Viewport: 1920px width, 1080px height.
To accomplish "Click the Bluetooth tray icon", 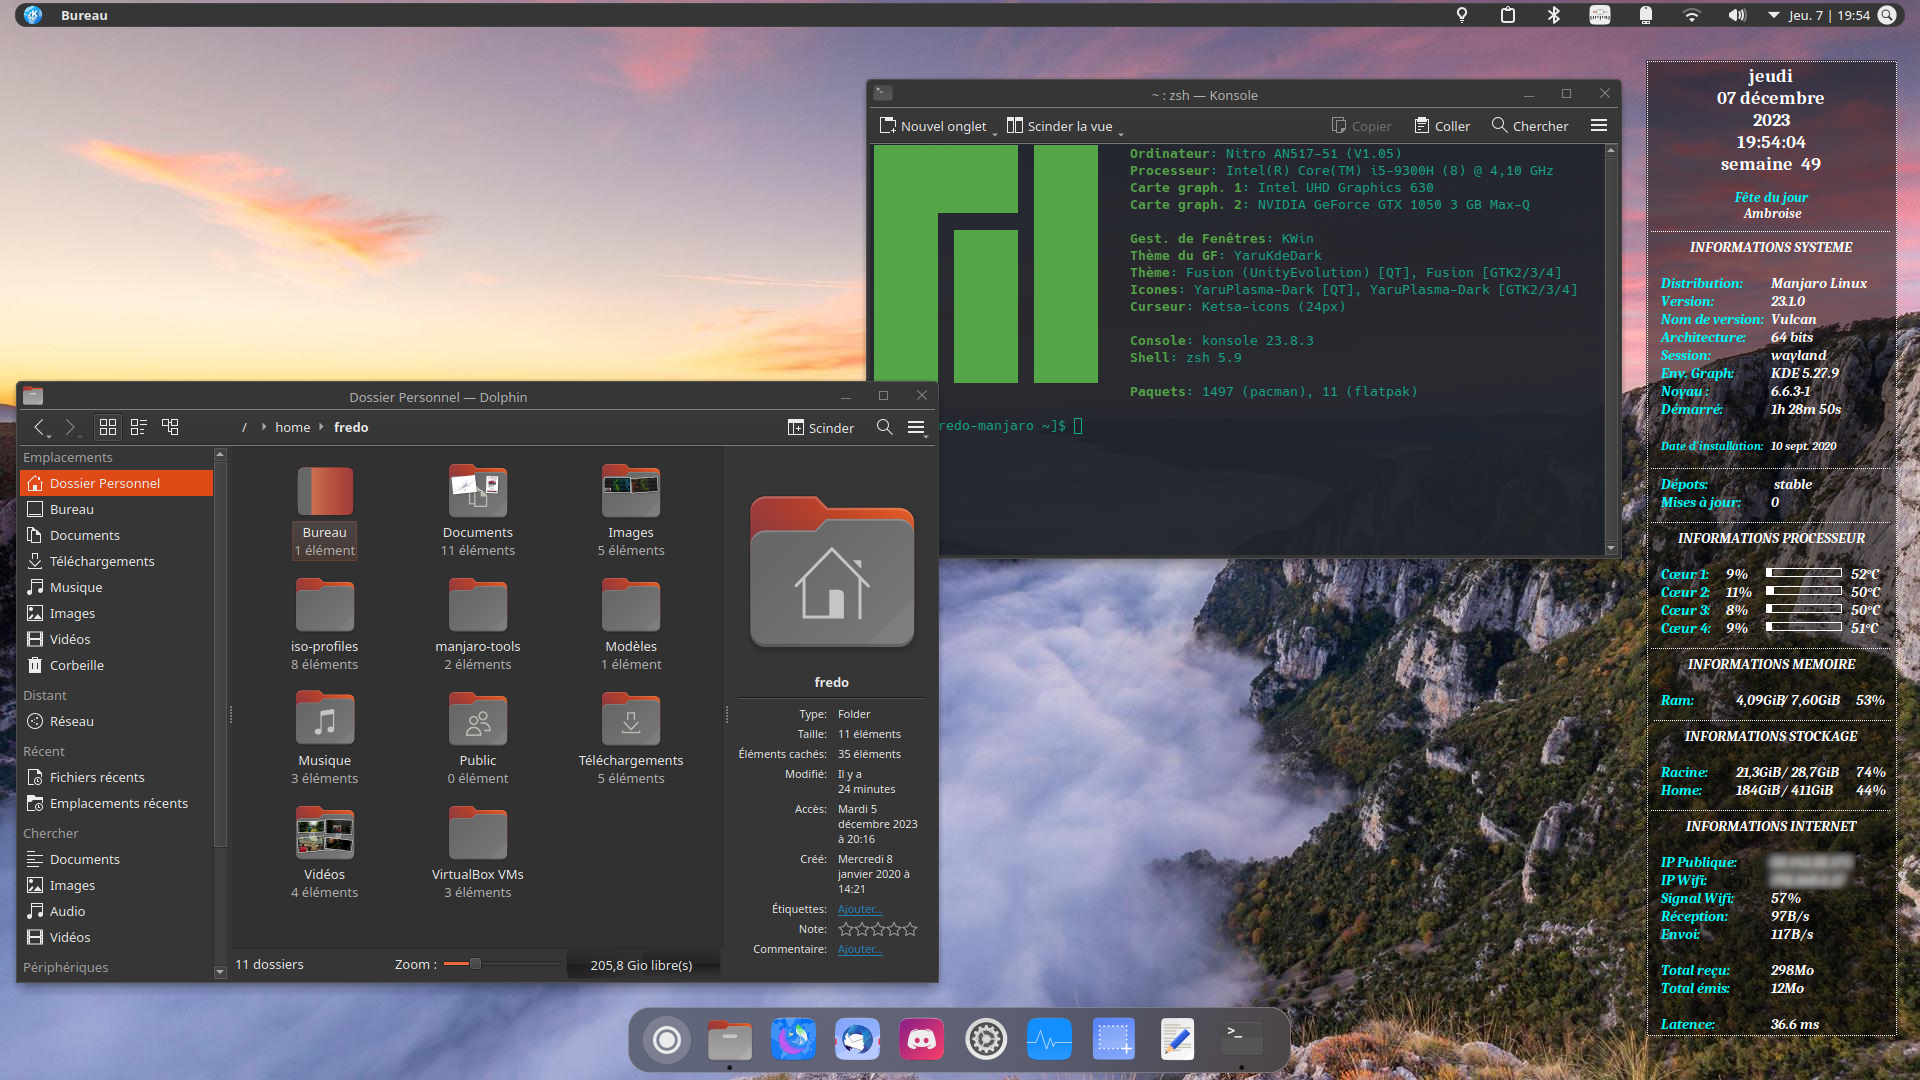I will (1554, 15).
